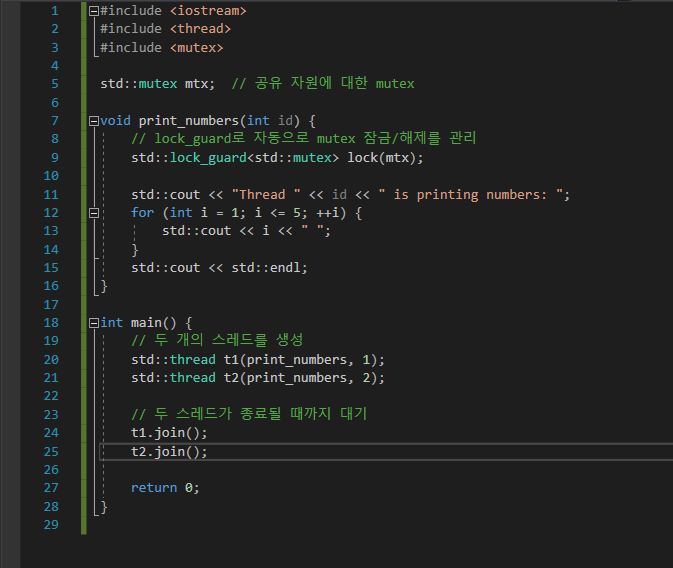
Task: Click the void keyword on line 7
Action: coord(115,121)
